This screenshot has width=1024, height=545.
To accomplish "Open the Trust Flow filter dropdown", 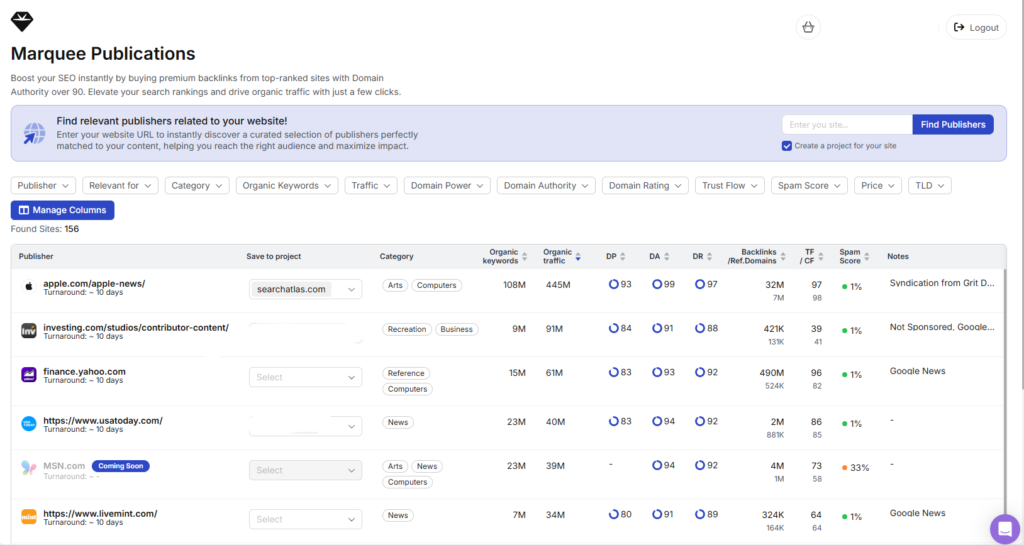I will pos(729,185).
